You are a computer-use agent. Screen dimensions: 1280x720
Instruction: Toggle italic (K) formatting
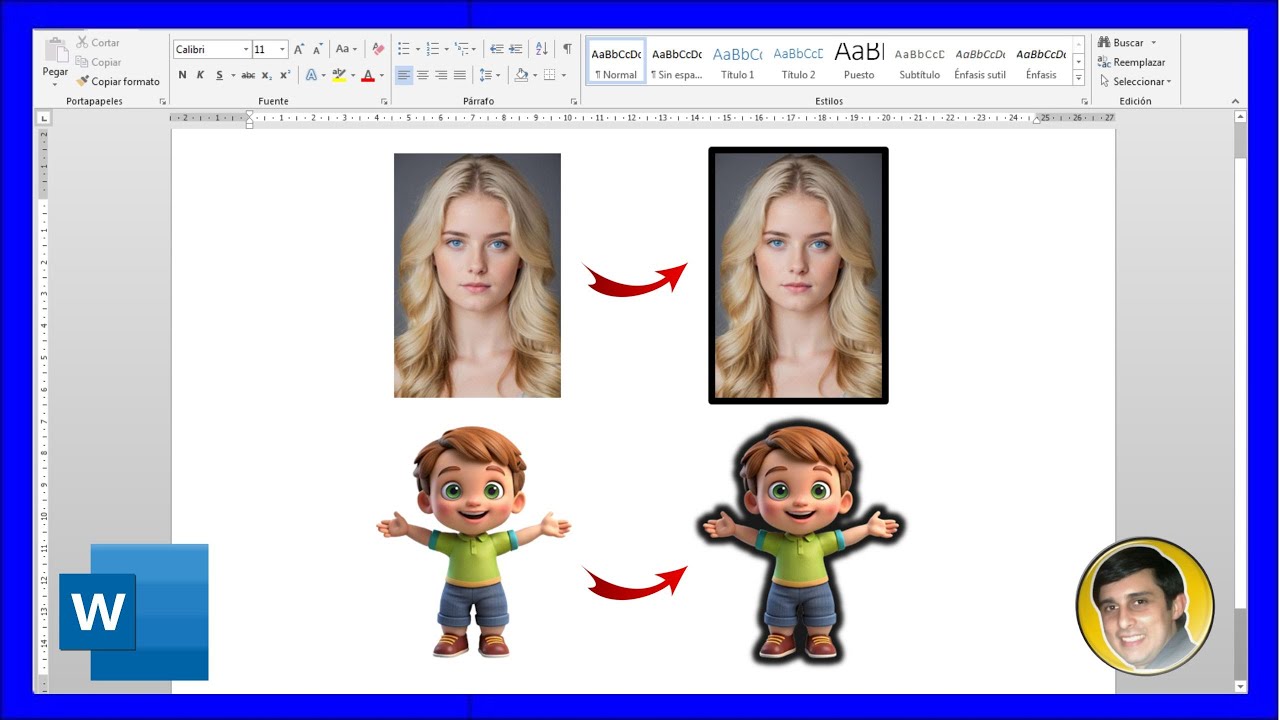pyautogui.click(x=200, y=75)
